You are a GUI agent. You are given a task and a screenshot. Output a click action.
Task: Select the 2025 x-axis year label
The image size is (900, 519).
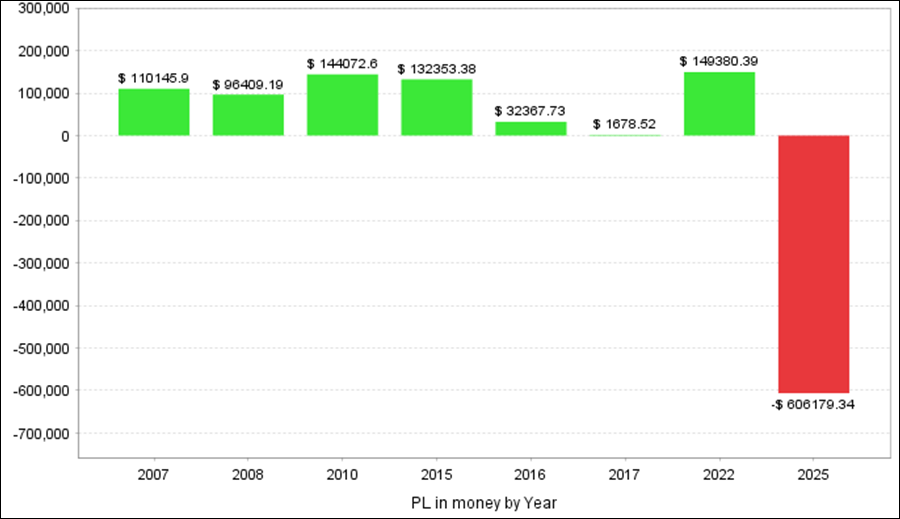click(814, 475)
